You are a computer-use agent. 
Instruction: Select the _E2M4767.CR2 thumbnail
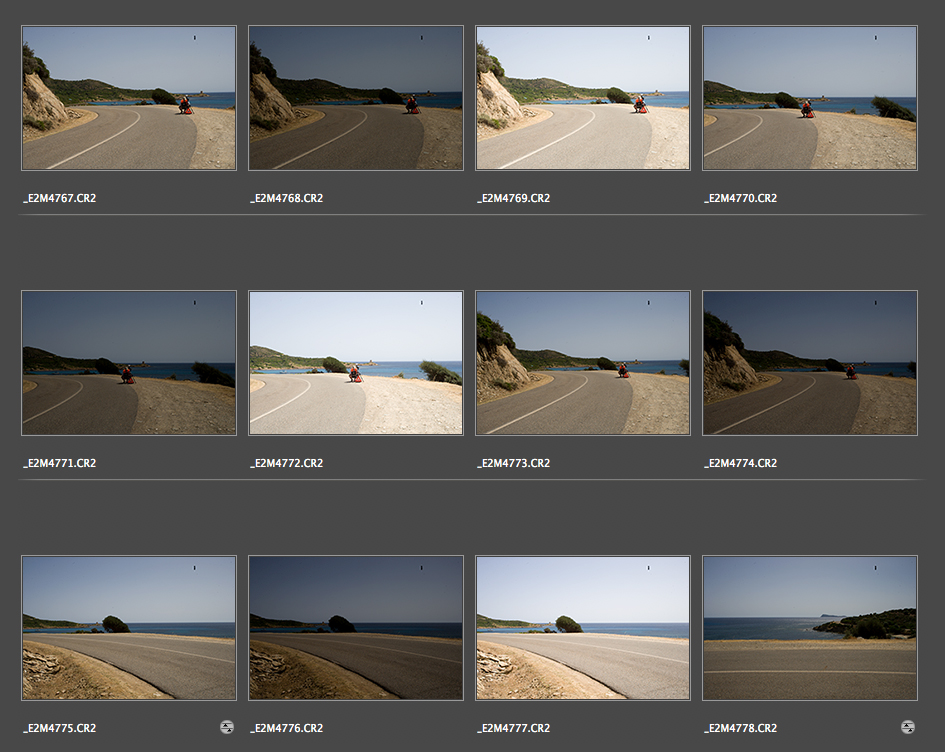129,98
